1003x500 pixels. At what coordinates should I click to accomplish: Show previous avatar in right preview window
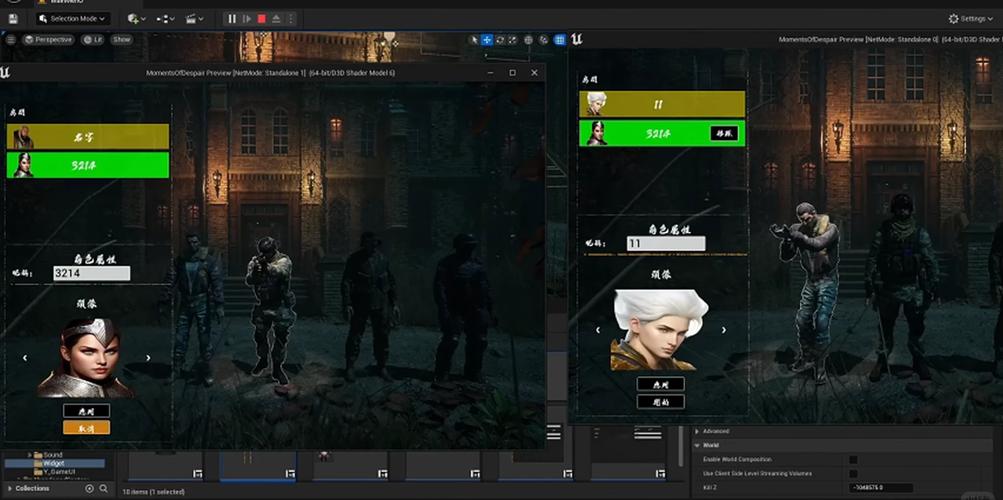coord(598,330)
